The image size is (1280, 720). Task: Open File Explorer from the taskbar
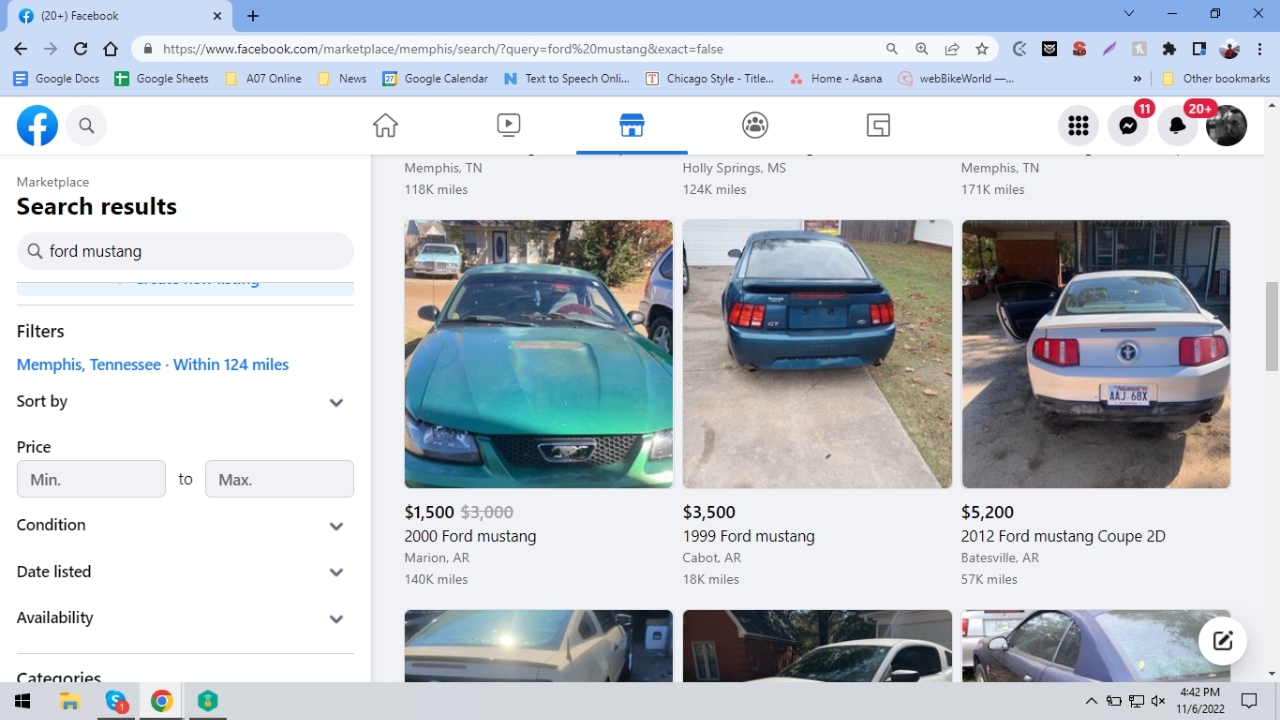tap(69, 701)
